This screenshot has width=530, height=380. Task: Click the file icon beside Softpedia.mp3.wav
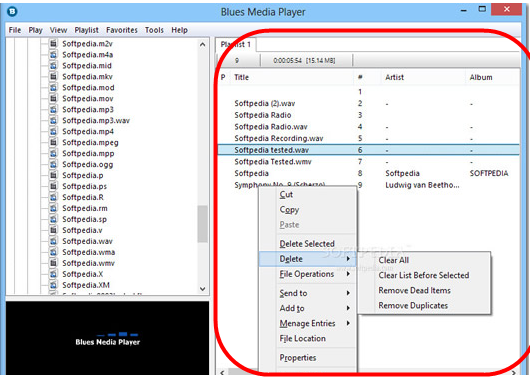click(x=53, y=120)
